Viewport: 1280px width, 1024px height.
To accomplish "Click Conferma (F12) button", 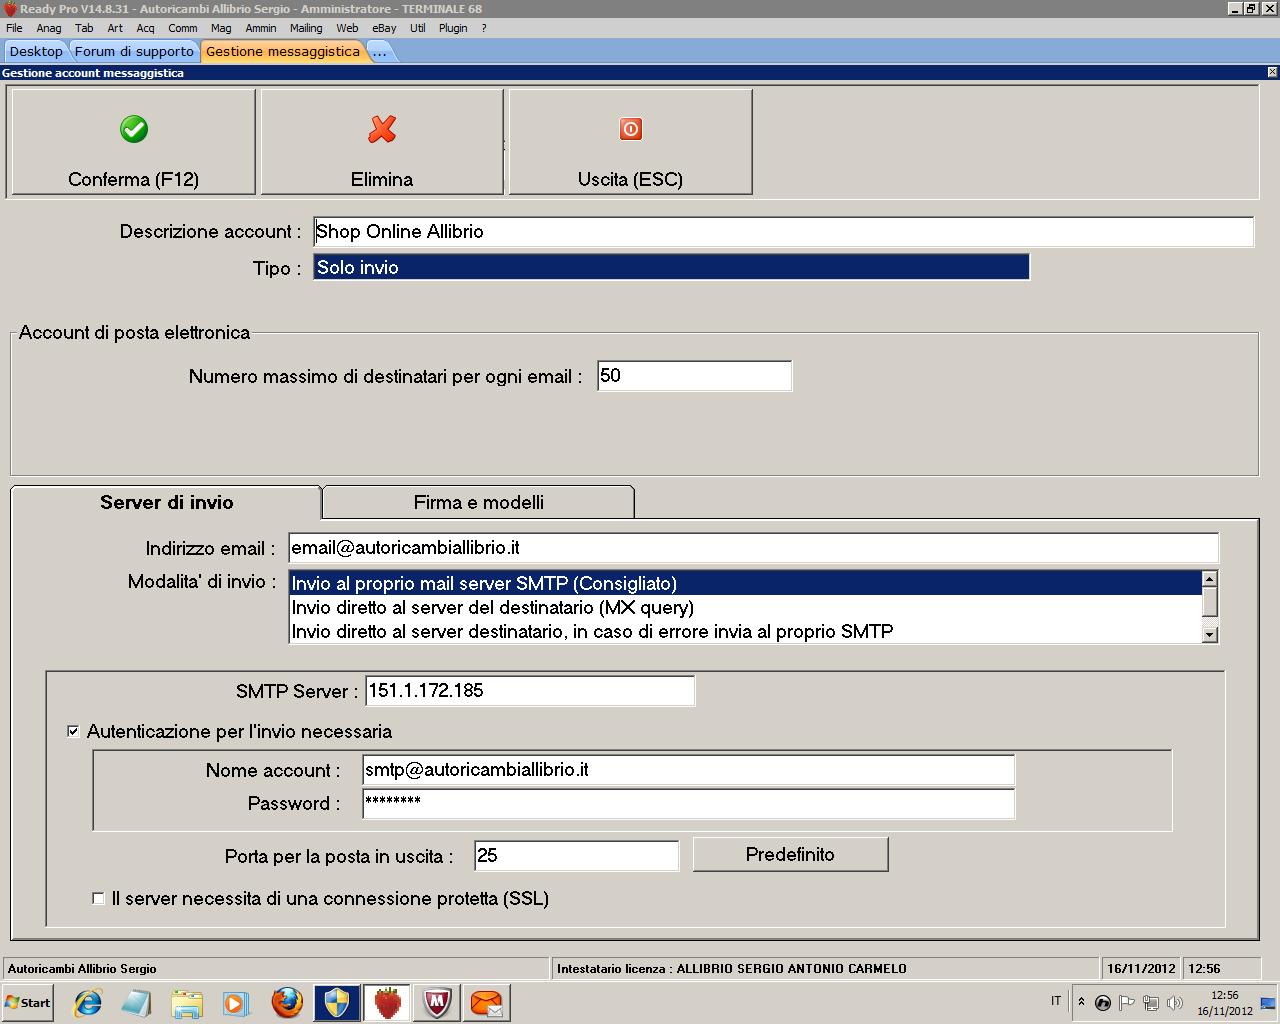I will (x=133, y=142).
